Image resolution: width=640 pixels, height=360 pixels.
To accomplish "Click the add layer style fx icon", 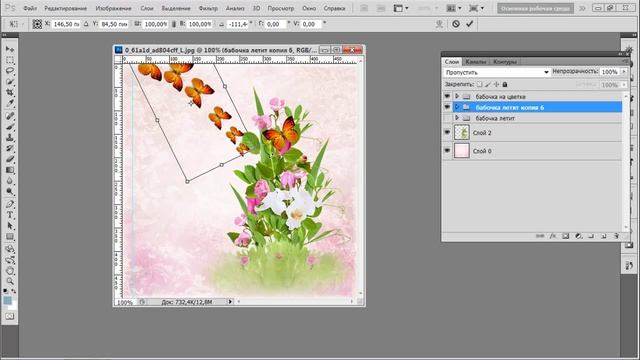I will [553, 236].
